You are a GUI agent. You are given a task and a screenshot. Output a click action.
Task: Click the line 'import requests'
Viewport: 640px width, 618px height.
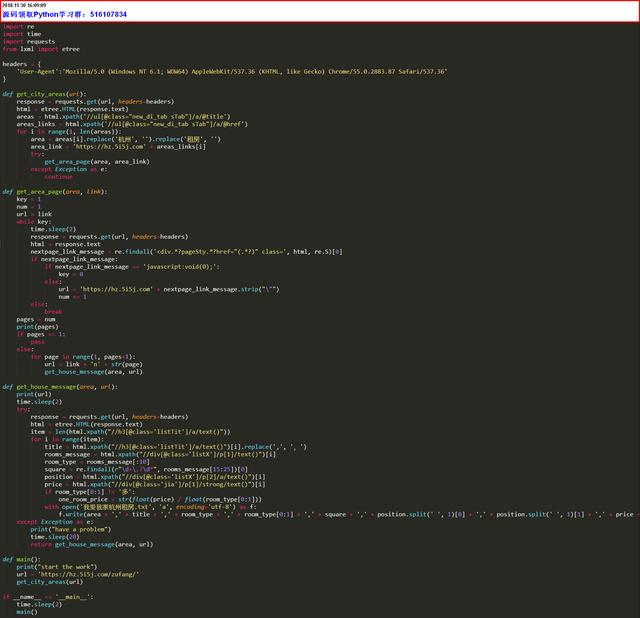point(29,42)
